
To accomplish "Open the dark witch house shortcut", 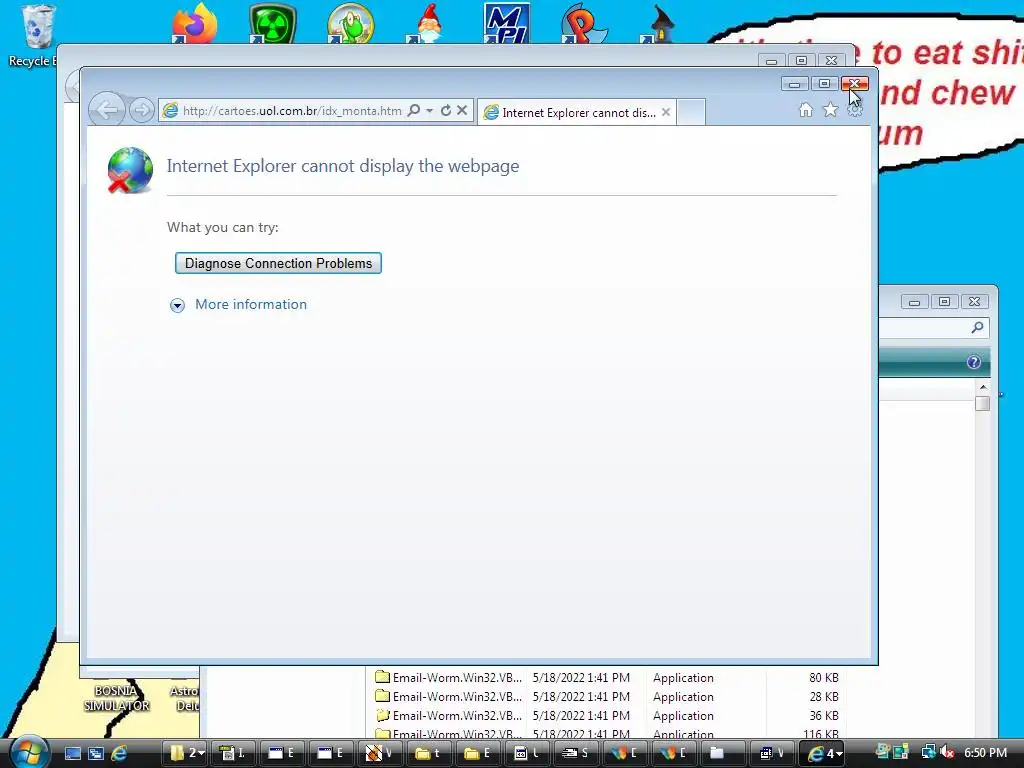I will point(662,24).
